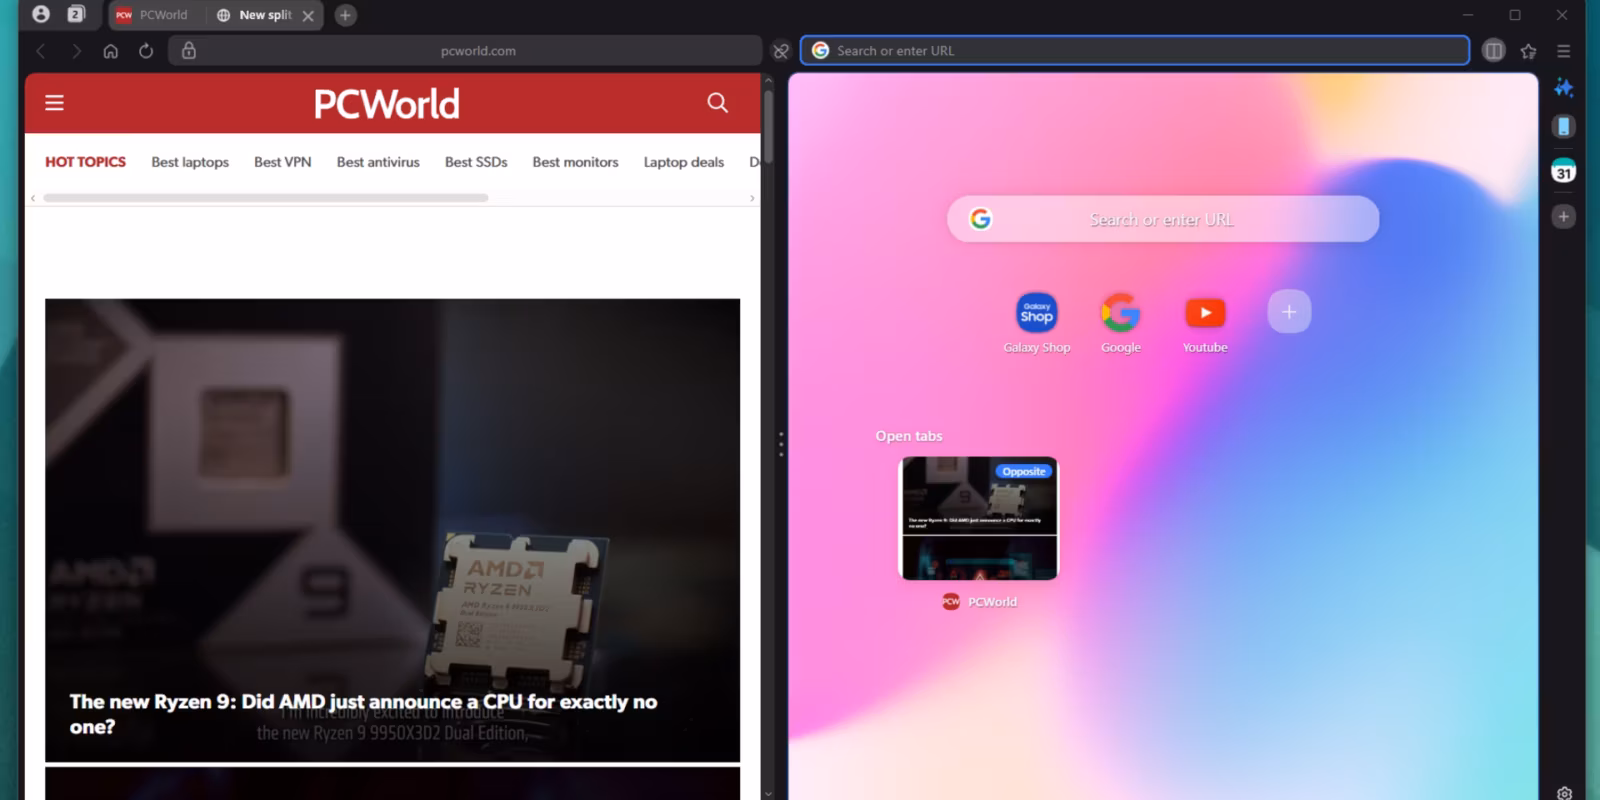The image size is (1600, 800).
Task: Reload the PCWorld page
Action: [146, 51]
